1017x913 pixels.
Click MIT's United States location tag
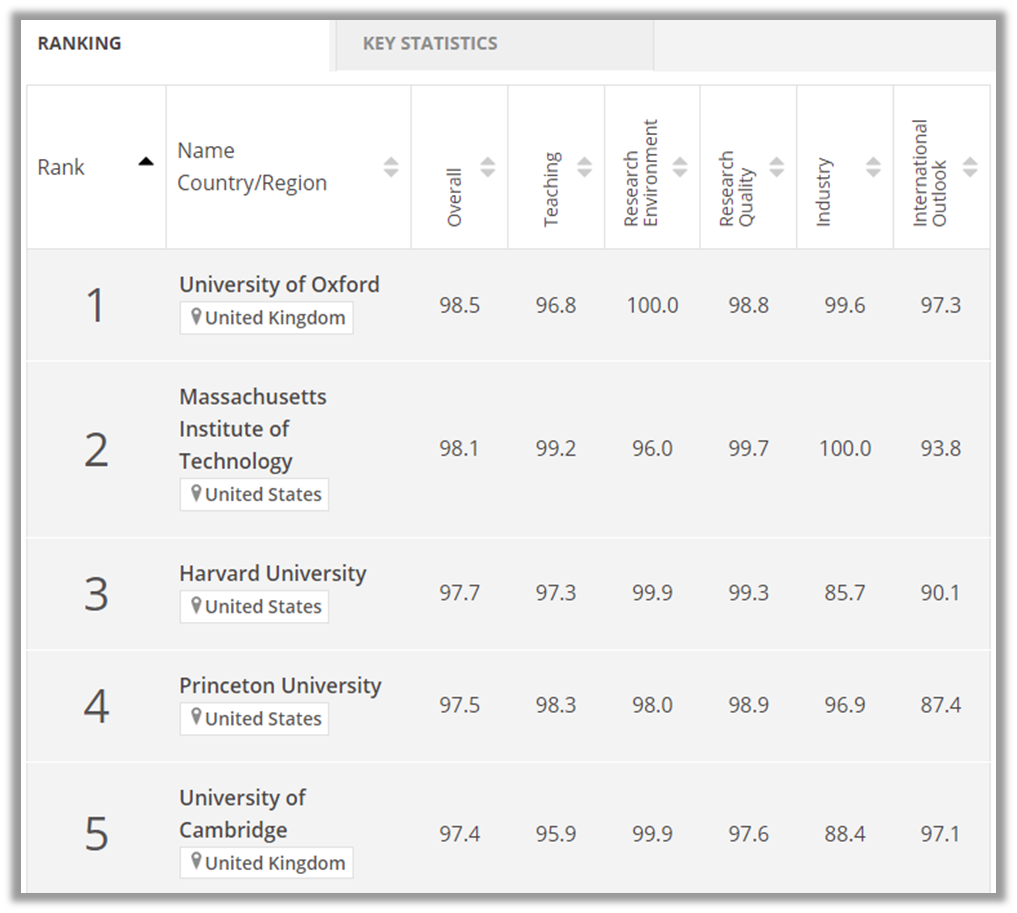pos(254,494)
